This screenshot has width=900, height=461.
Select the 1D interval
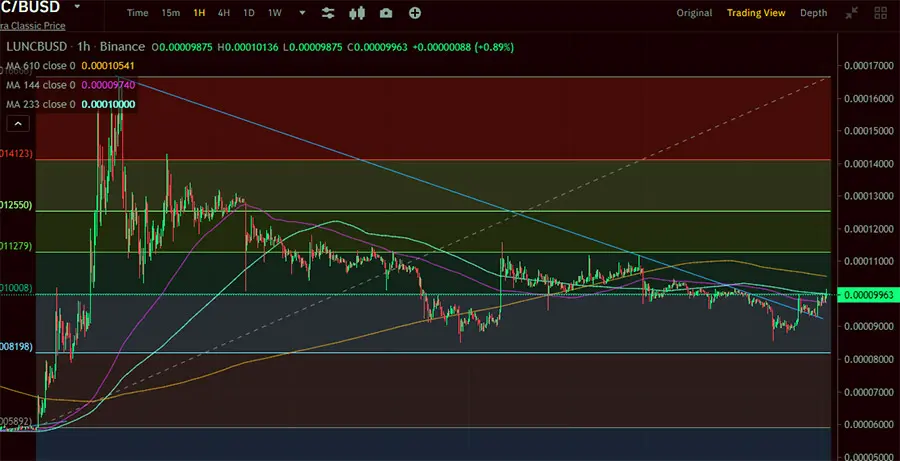click(x=249, y=13)
